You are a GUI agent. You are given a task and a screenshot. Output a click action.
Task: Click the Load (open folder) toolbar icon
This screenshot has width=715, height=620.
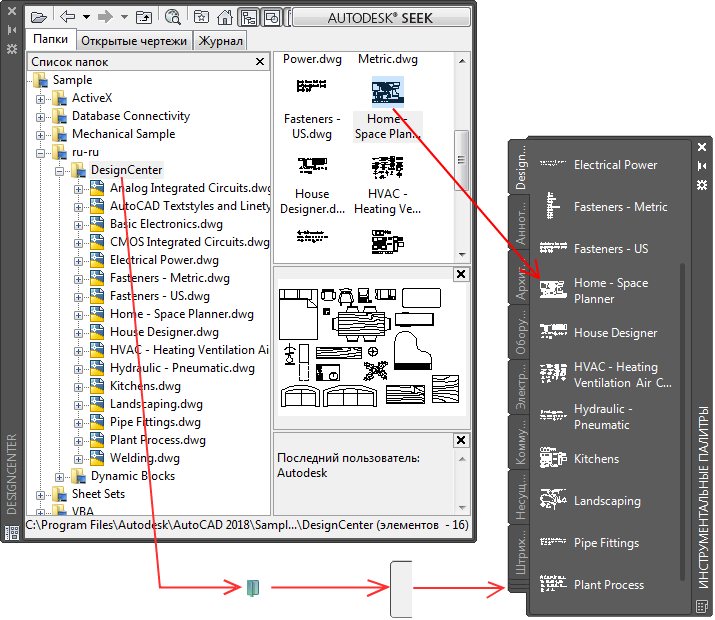point(39,18)
